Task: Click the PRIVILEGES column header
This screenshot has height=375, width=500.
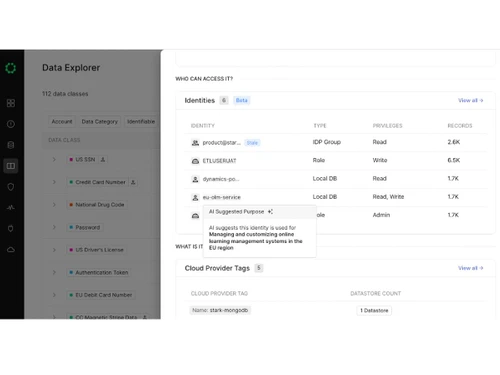Action: point(387,126)
